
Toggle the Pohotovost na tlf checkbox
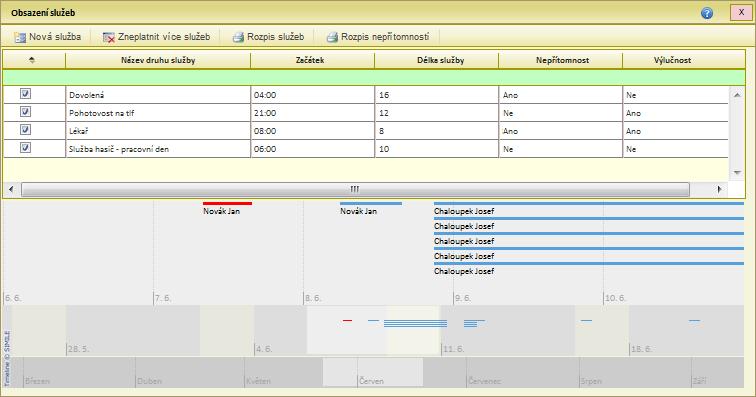click(x=26, y=112)
